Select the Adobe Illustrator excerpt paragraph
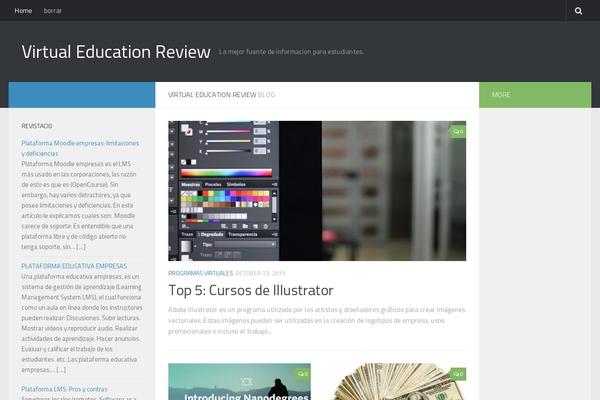Viewport: 600px width, 400px height. [x=317, y=320]
